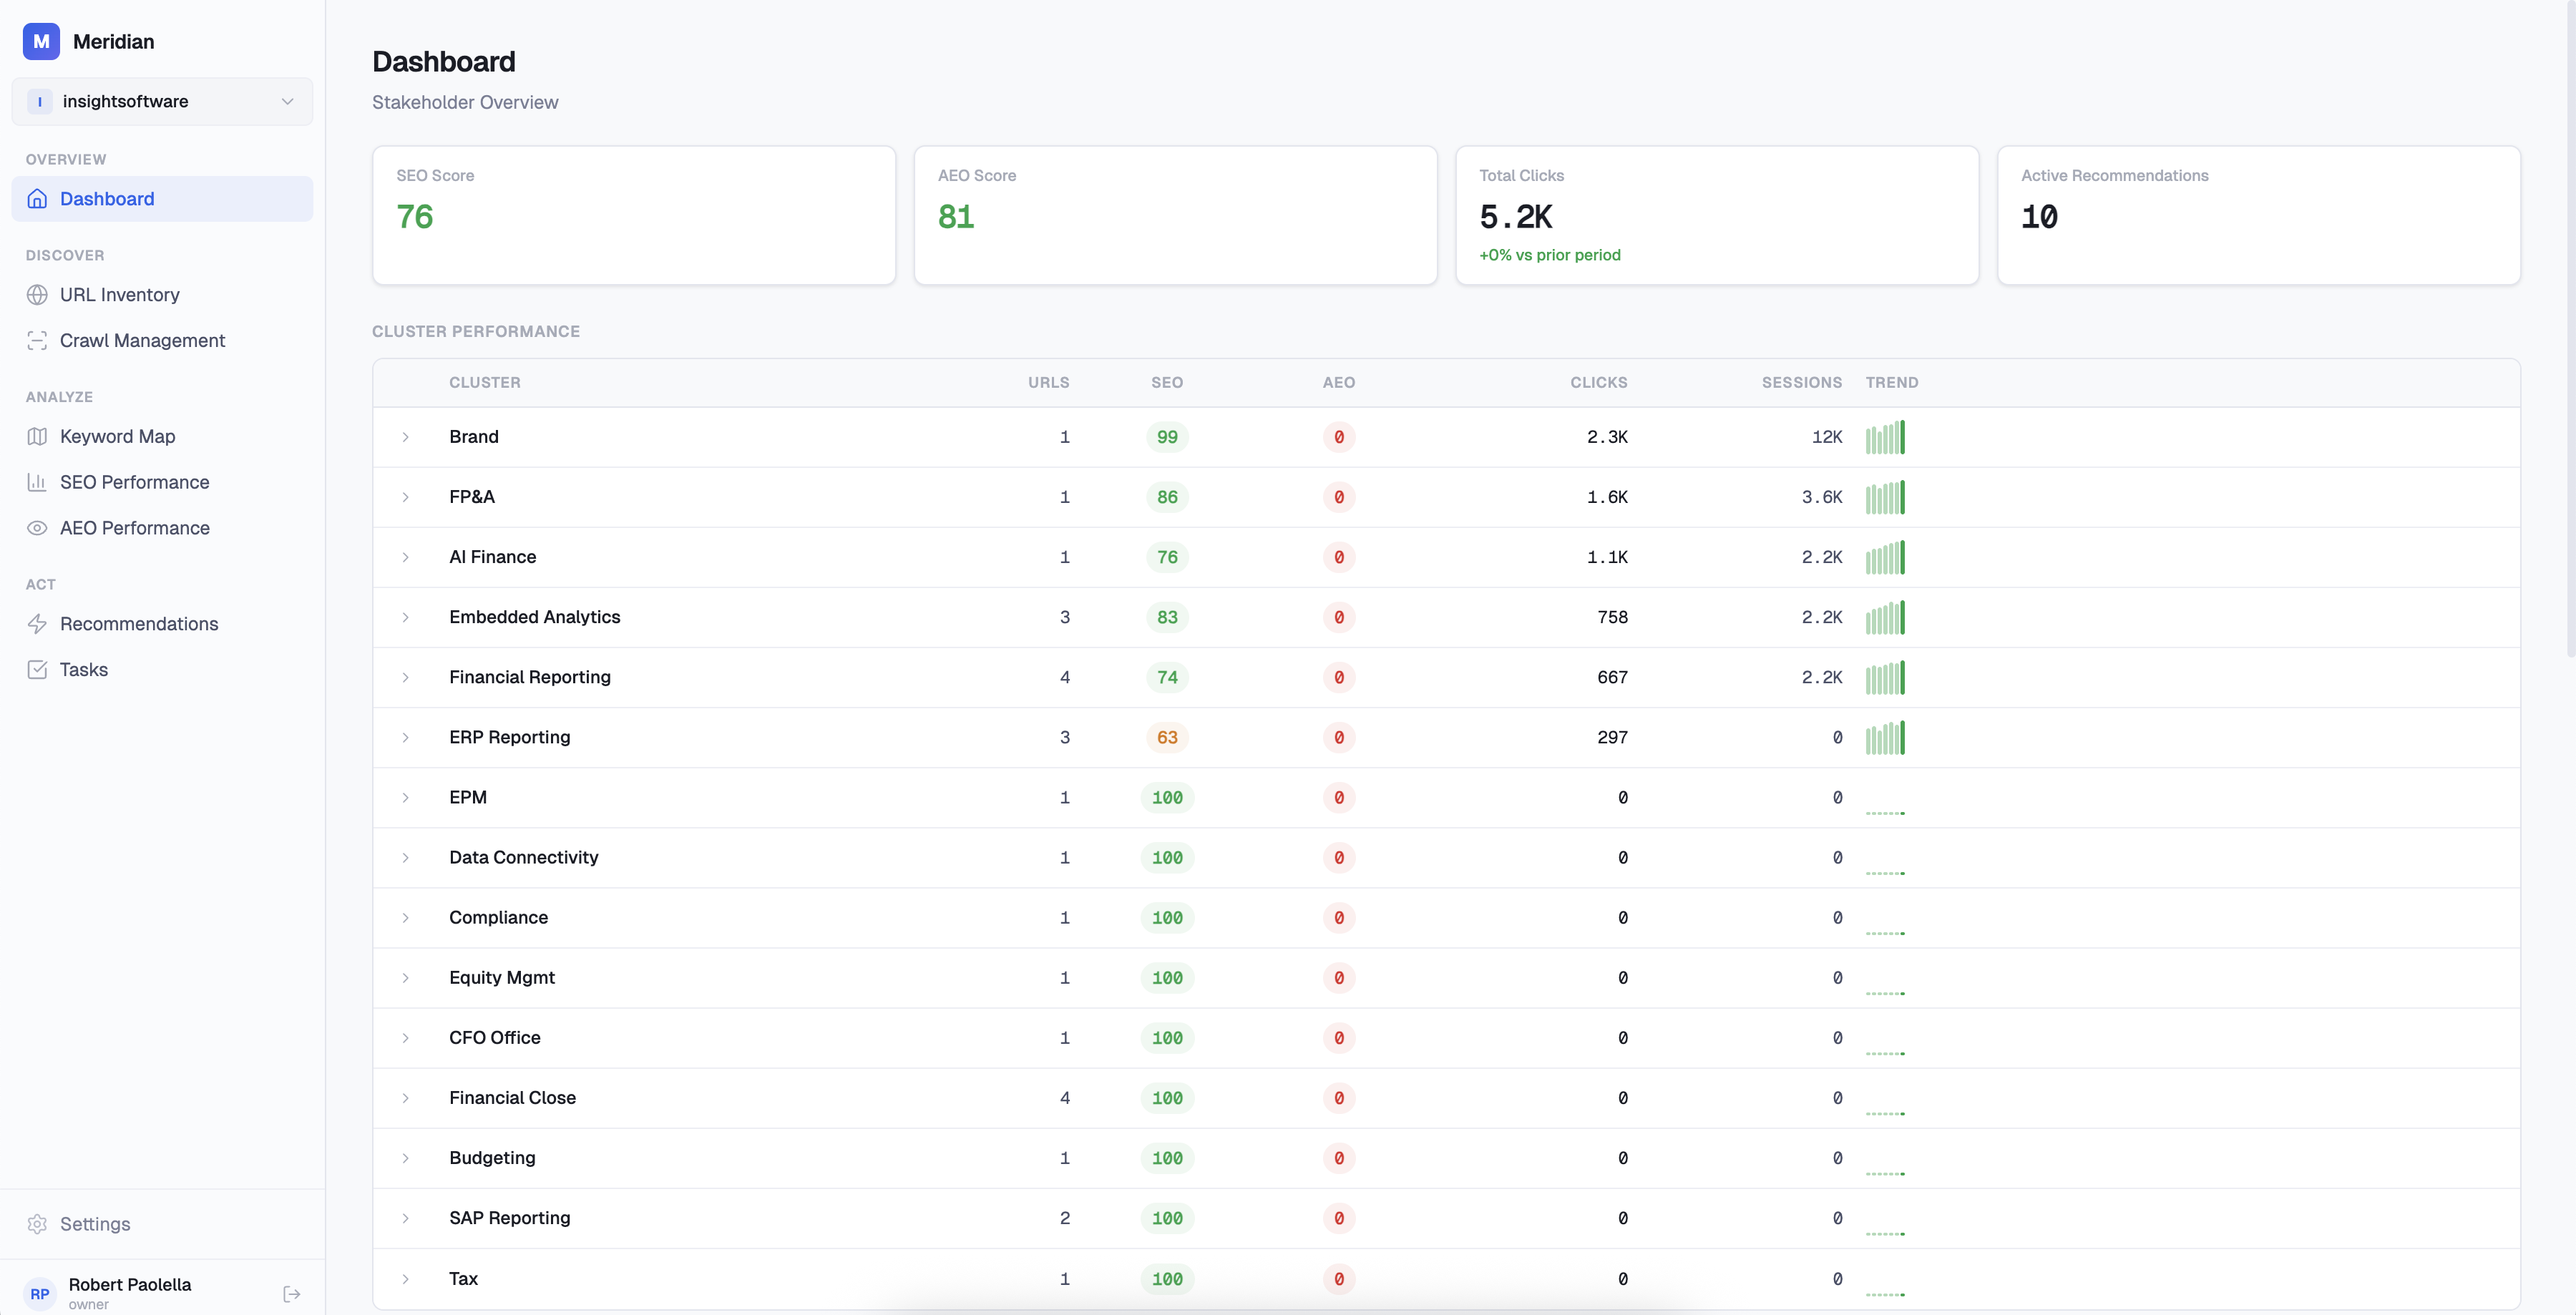This screenshot has width=2576, height=1315.
Task: Click the FP&A AEO score 0 badge
Action: coord(1339,497)
